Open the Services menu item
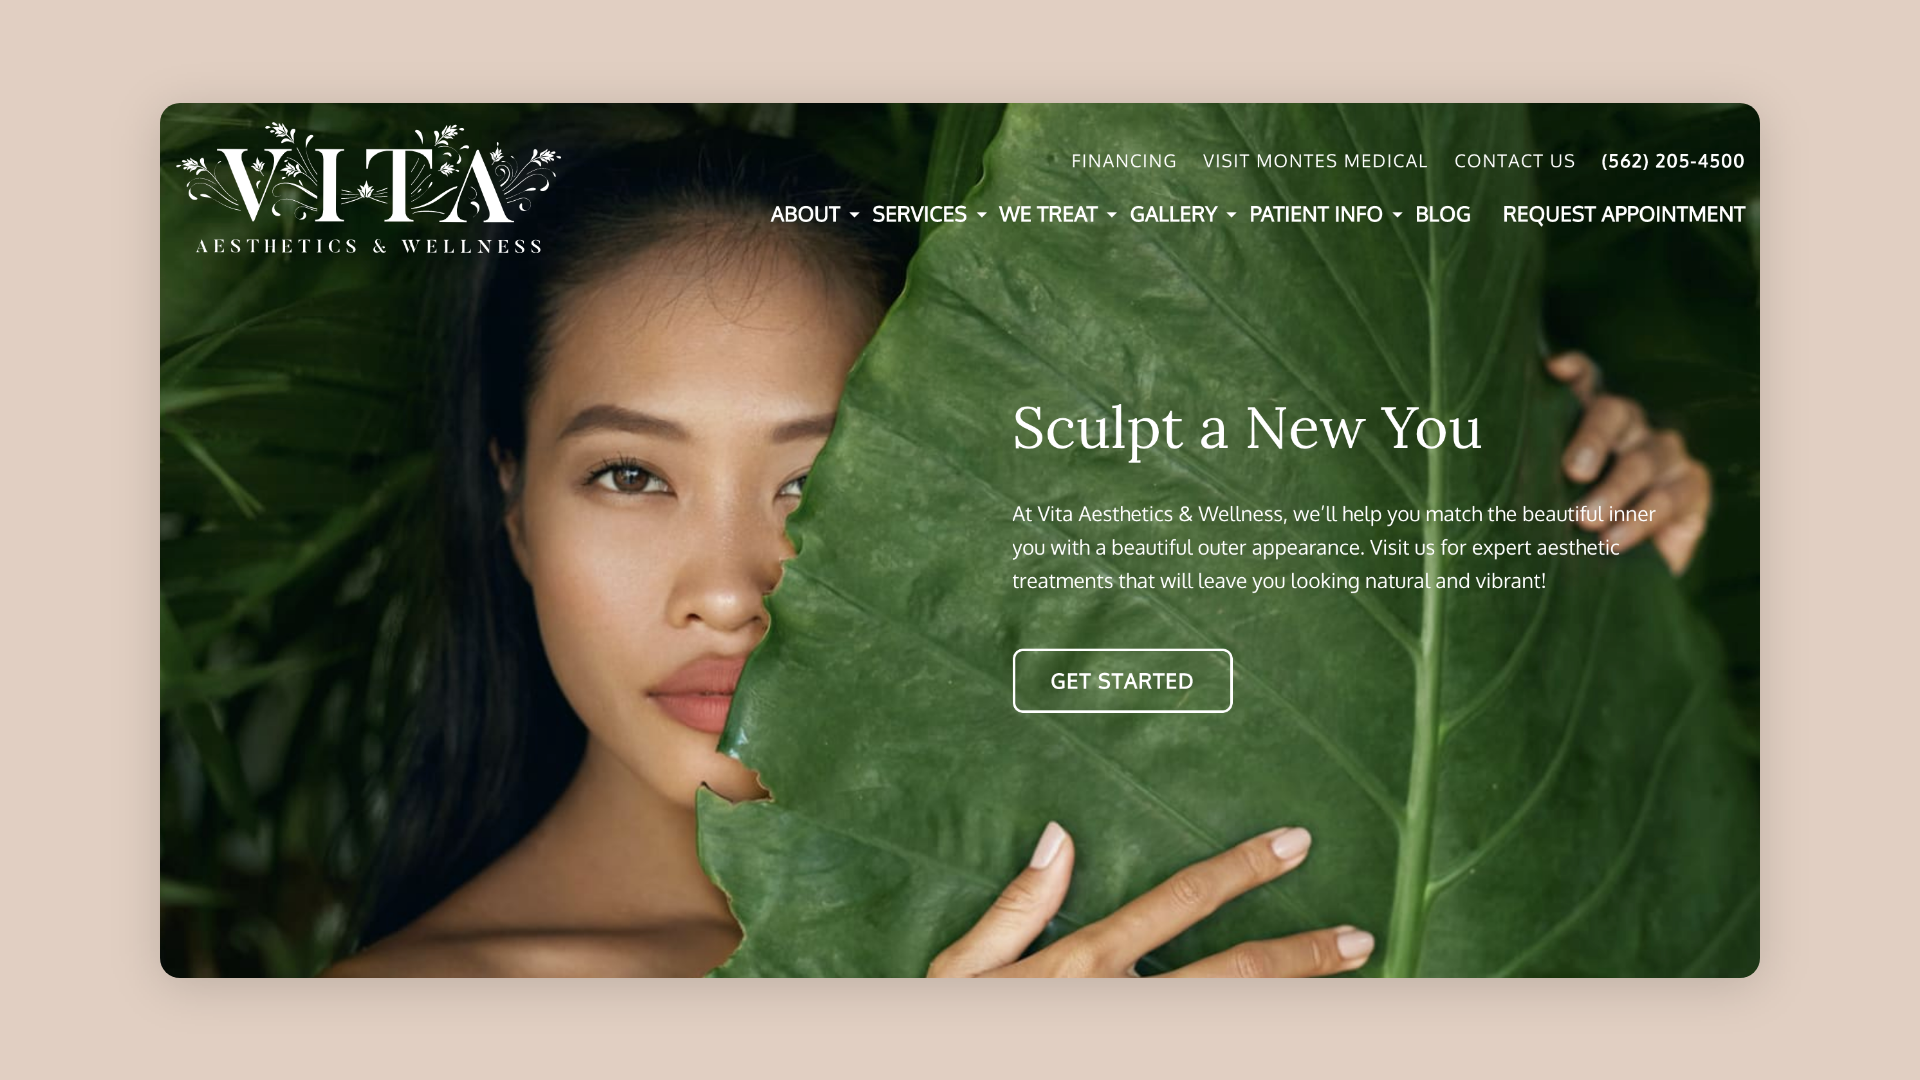The image size is (1920, 1080). coord(919,214)
